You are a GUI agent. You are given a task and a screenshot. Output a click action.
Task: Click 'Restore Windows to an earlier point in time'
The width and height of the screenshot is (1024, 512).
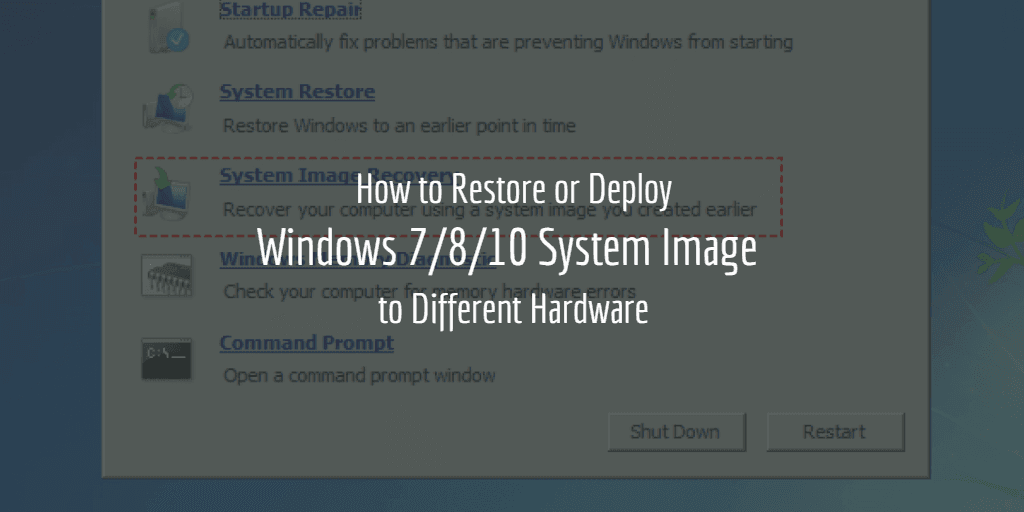(x=400, y=125)
